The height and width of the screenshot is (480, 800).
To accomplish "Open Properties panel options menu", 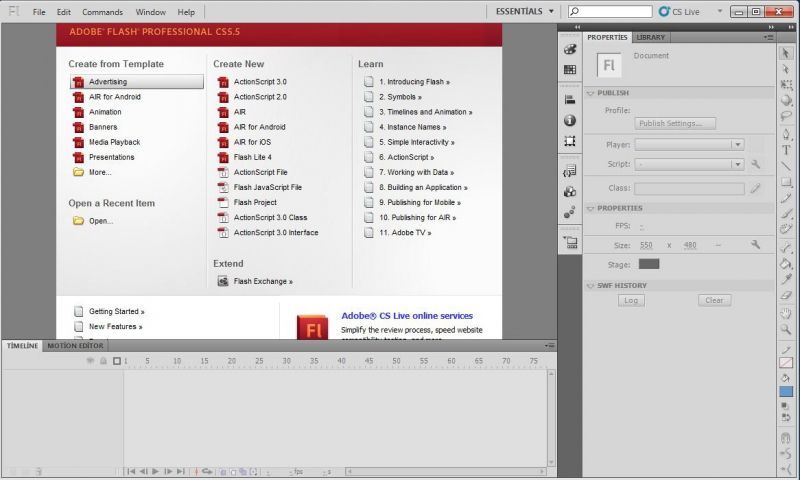I will 768,37.
